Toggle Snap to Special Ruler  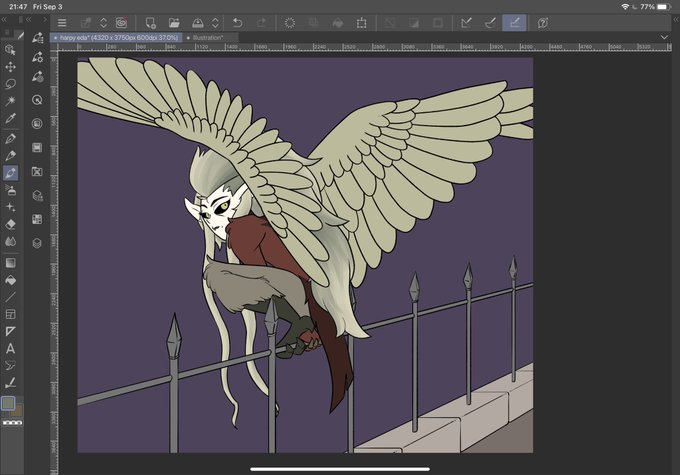click(490, 23)
